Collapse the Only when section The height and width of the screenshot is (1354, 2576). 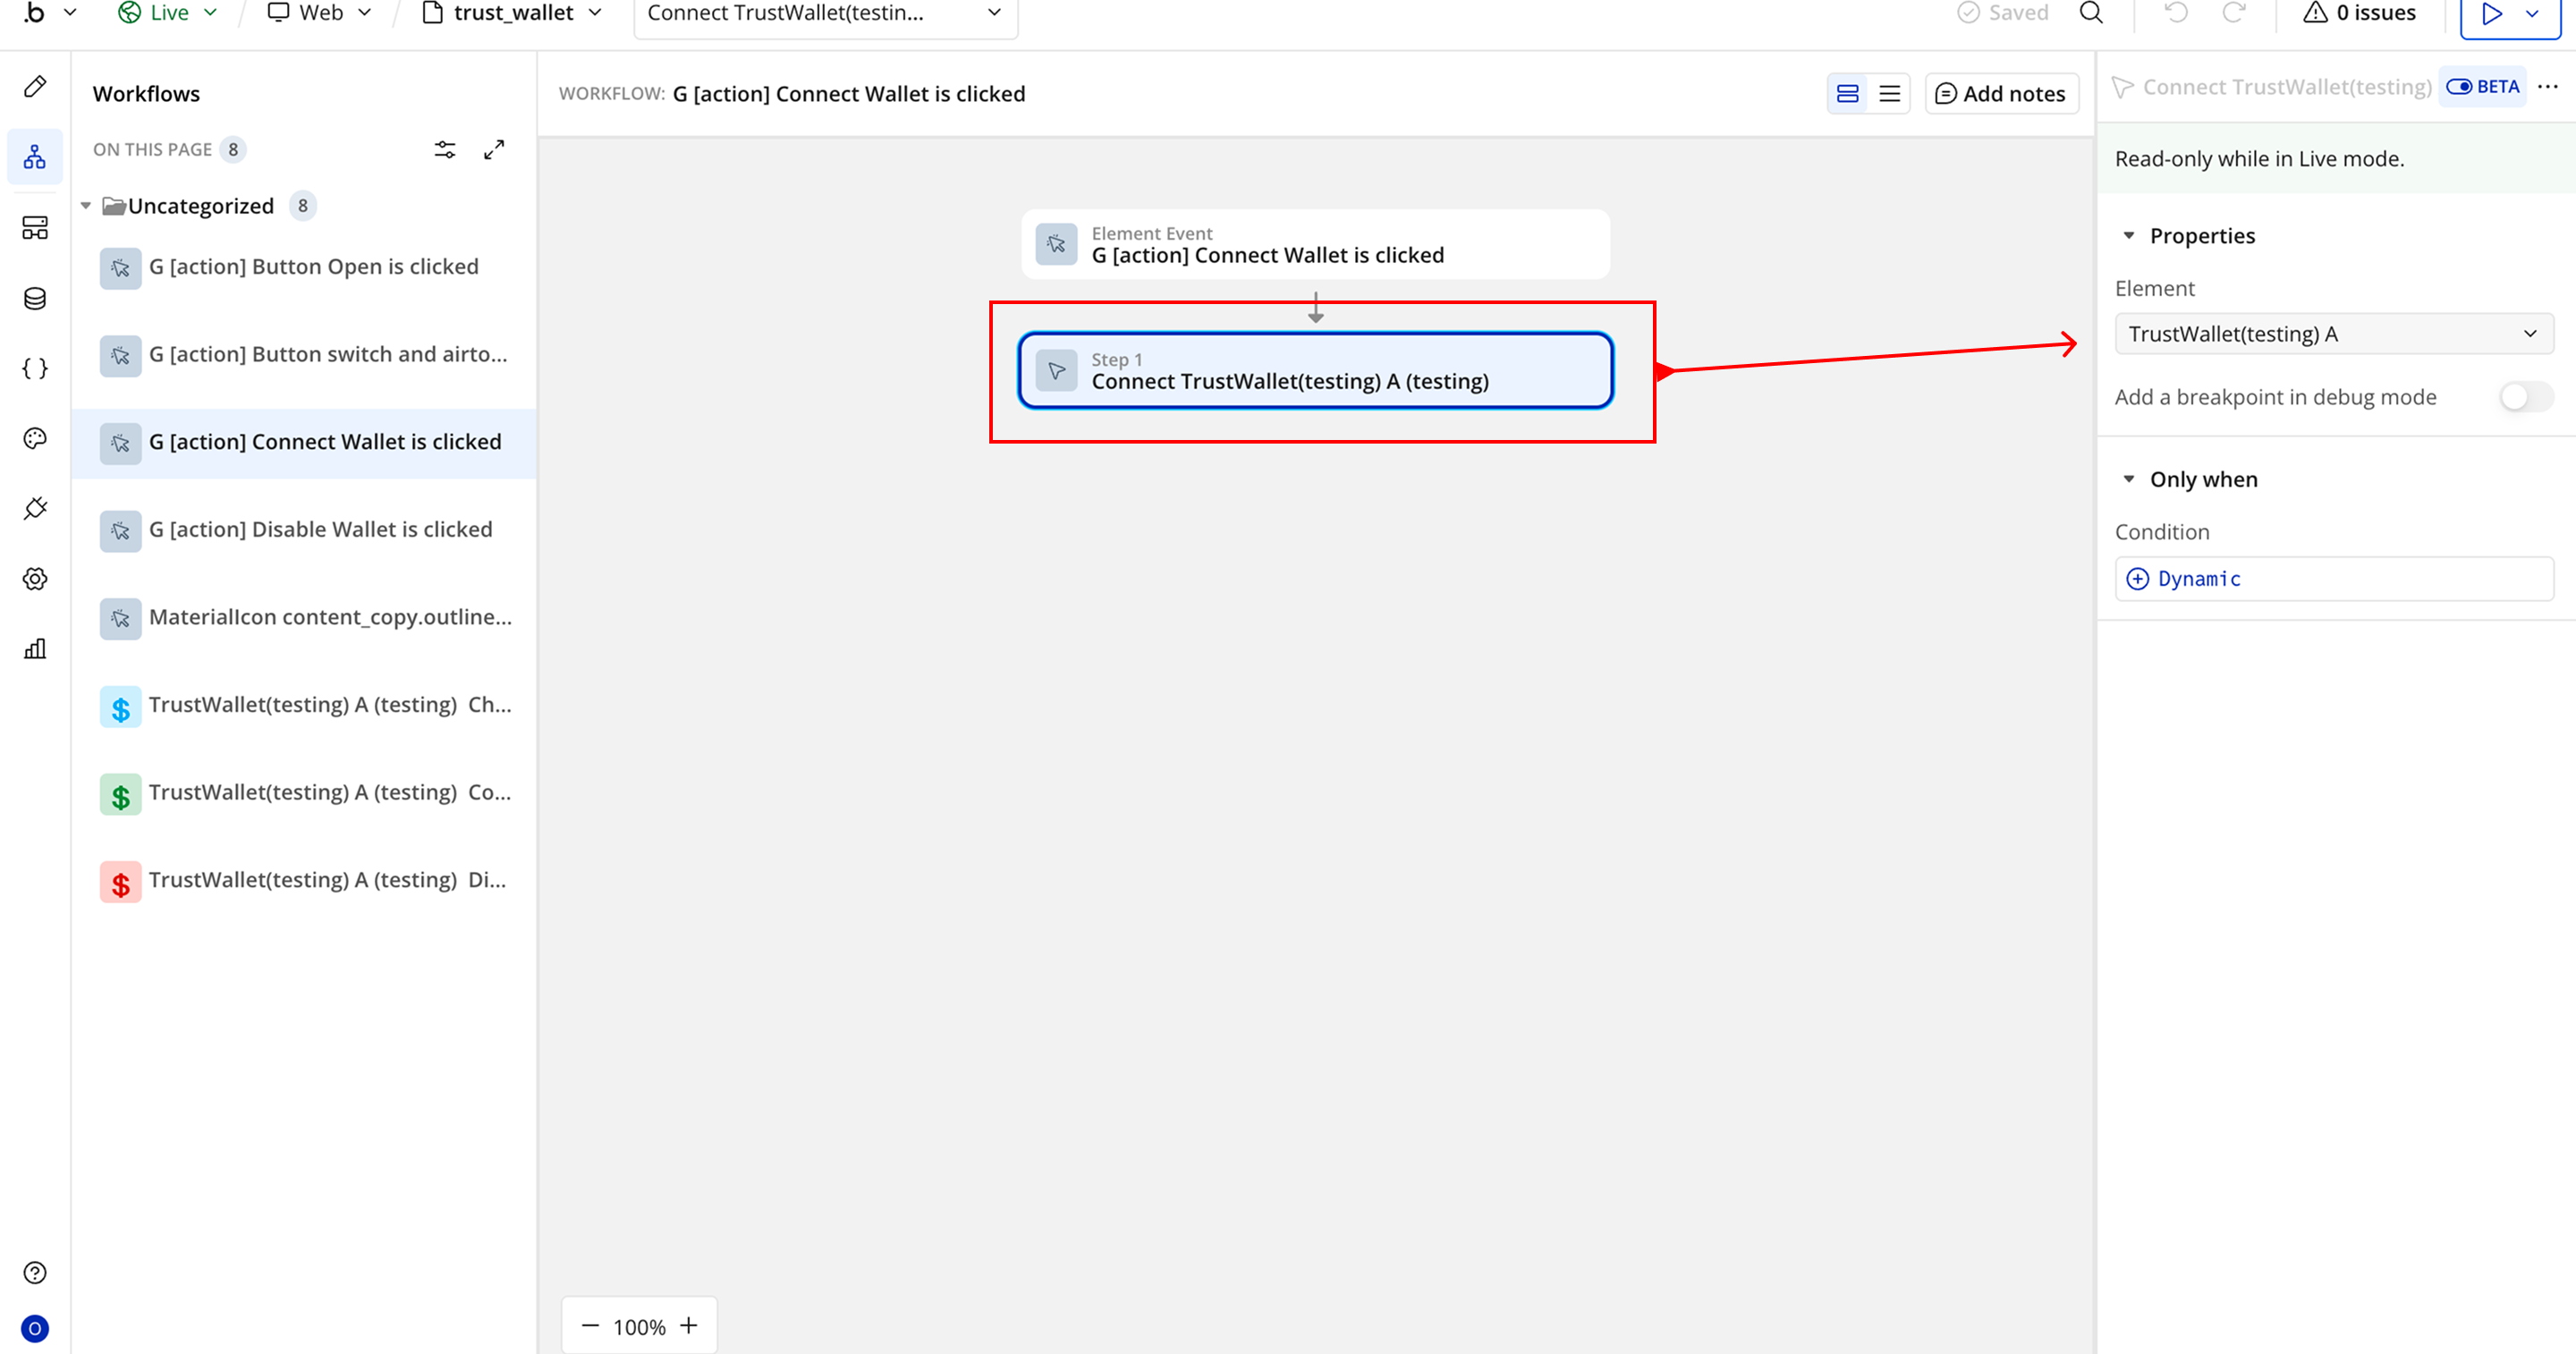[2128, 479]
